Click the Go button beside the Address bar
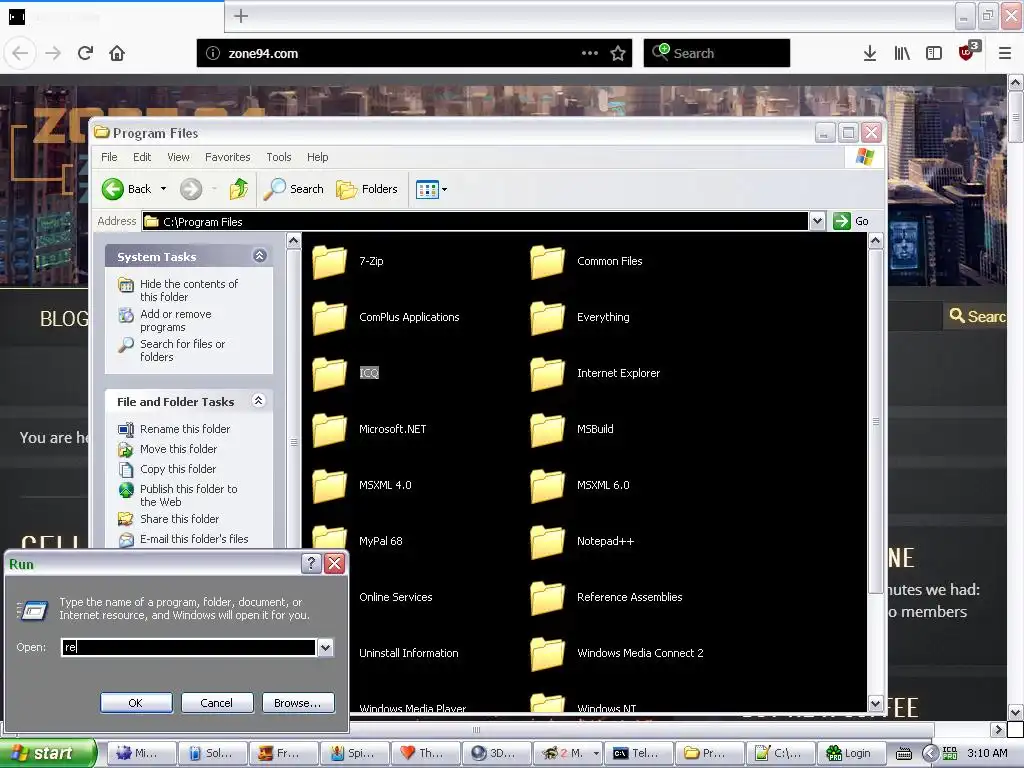Image resolution: width=1024 pixels, height=768 pixels. coord(852,221)
